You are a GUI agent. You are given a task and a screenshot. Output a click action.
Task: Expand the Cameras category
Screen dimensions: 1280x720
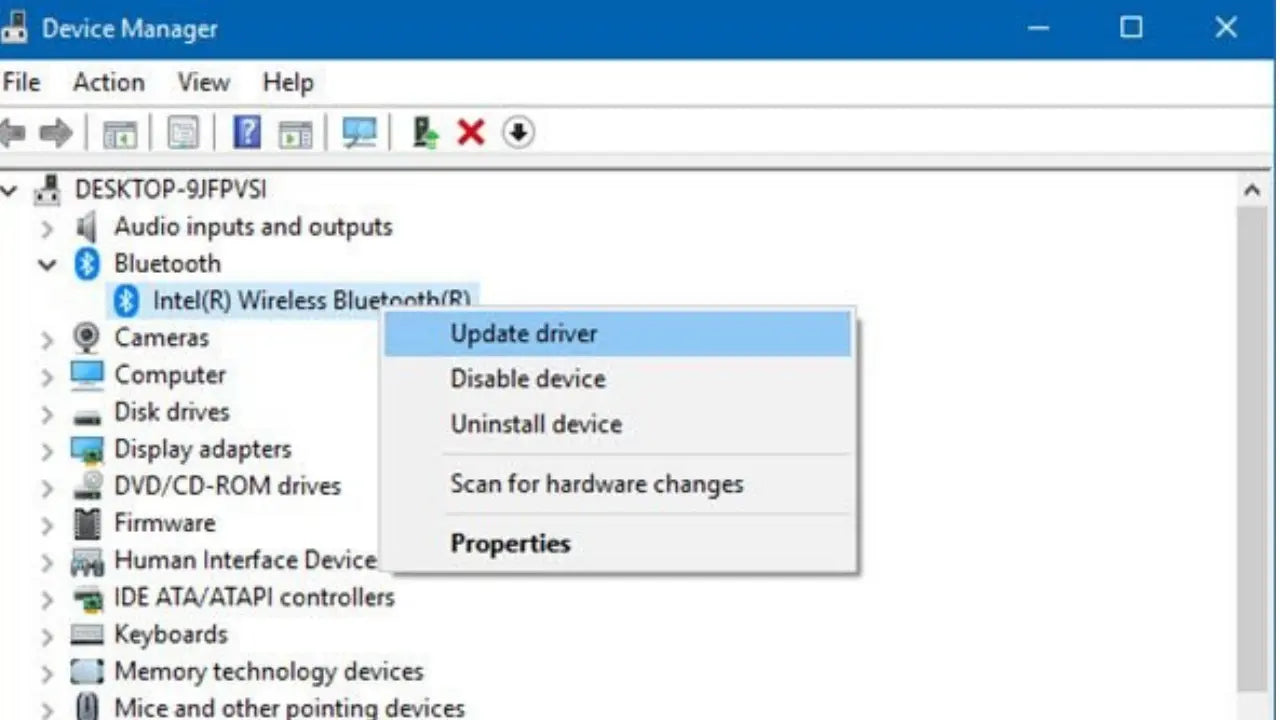[x=46, y=340]
